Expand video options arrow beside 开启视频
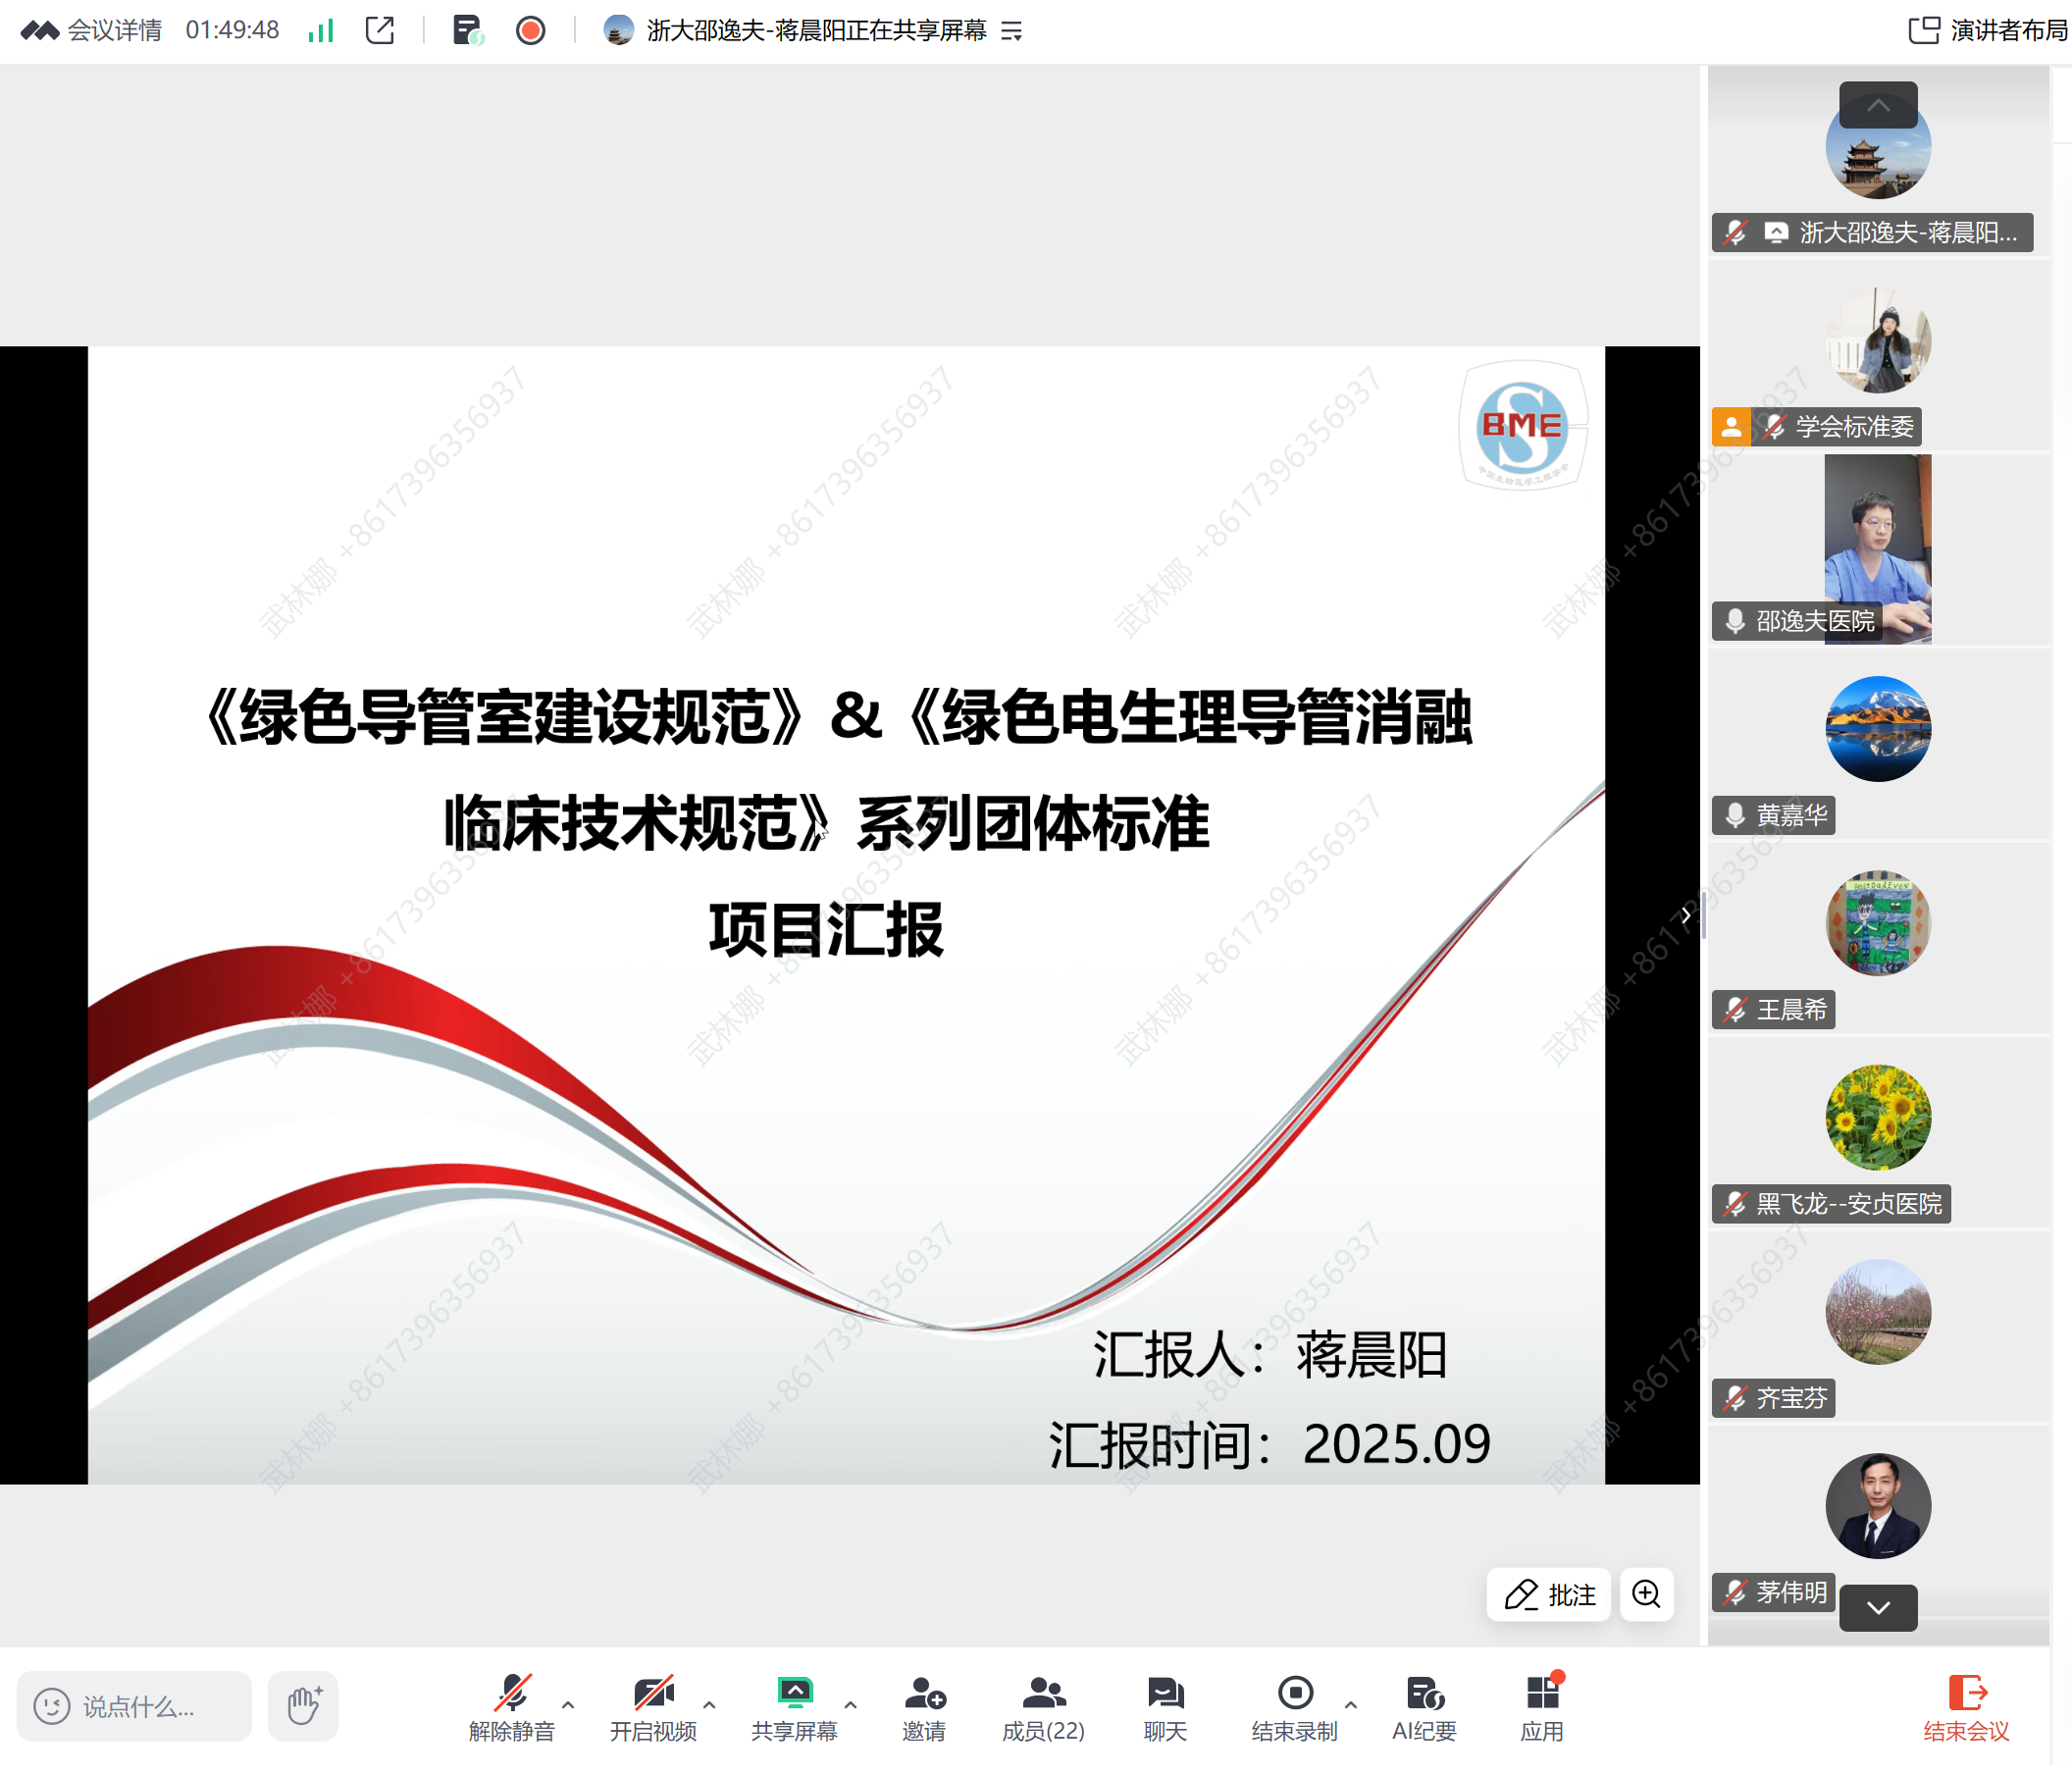 [x=709, y=1705]
